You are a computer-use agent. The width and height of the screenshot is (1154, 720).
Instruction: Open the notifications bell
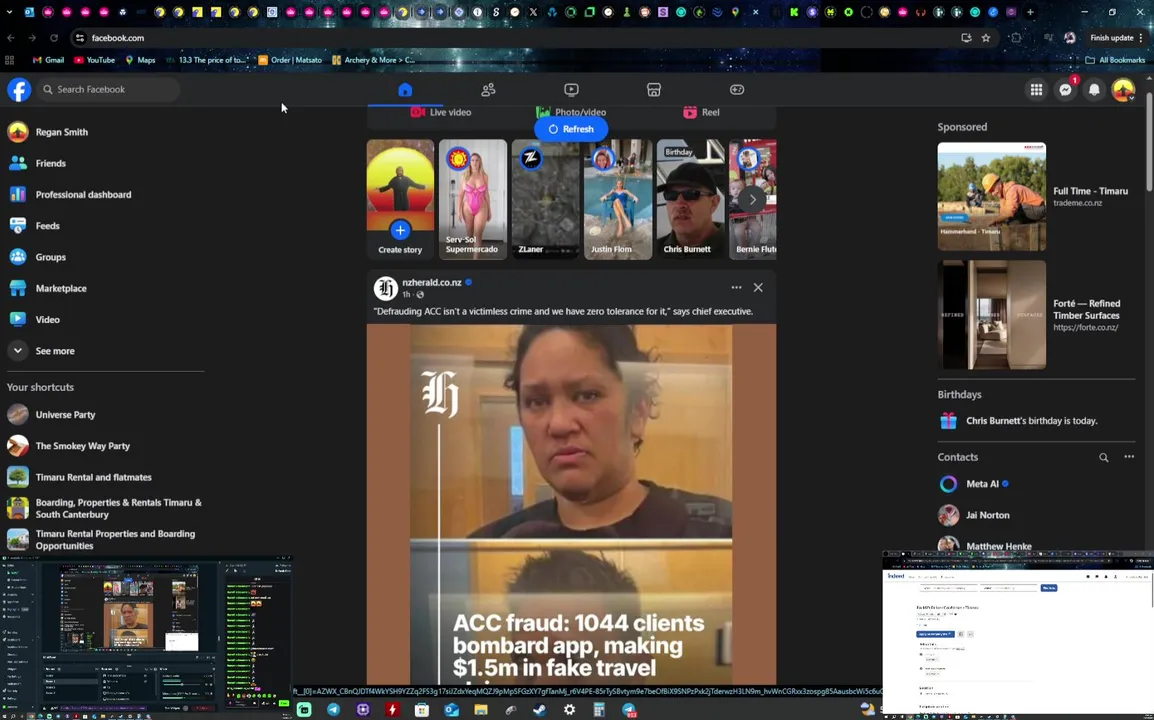point(1094,90)
